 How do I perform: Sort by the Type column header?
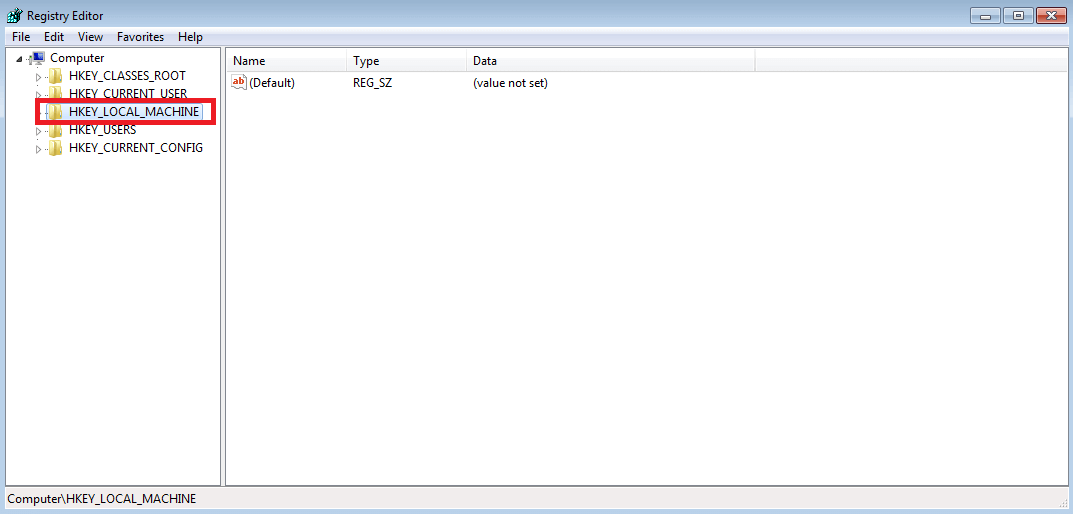click(406, 61)
